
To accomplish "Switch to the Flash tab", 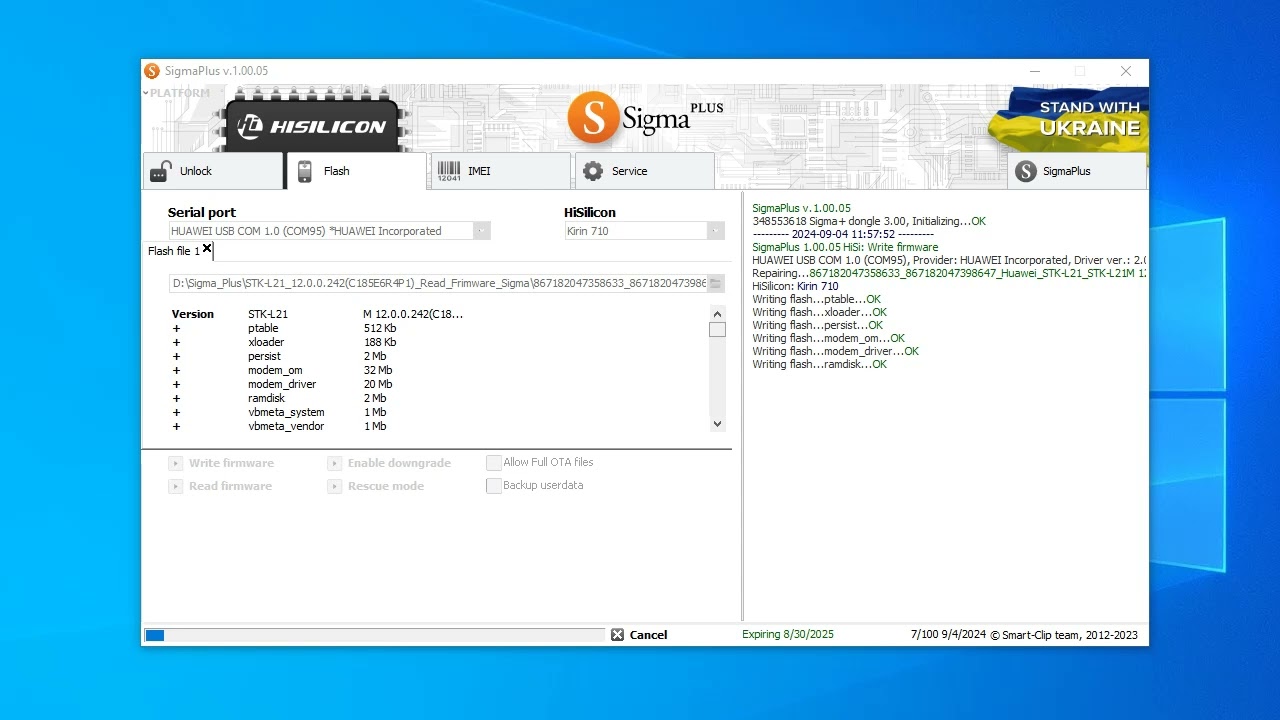I will [356, 171].
